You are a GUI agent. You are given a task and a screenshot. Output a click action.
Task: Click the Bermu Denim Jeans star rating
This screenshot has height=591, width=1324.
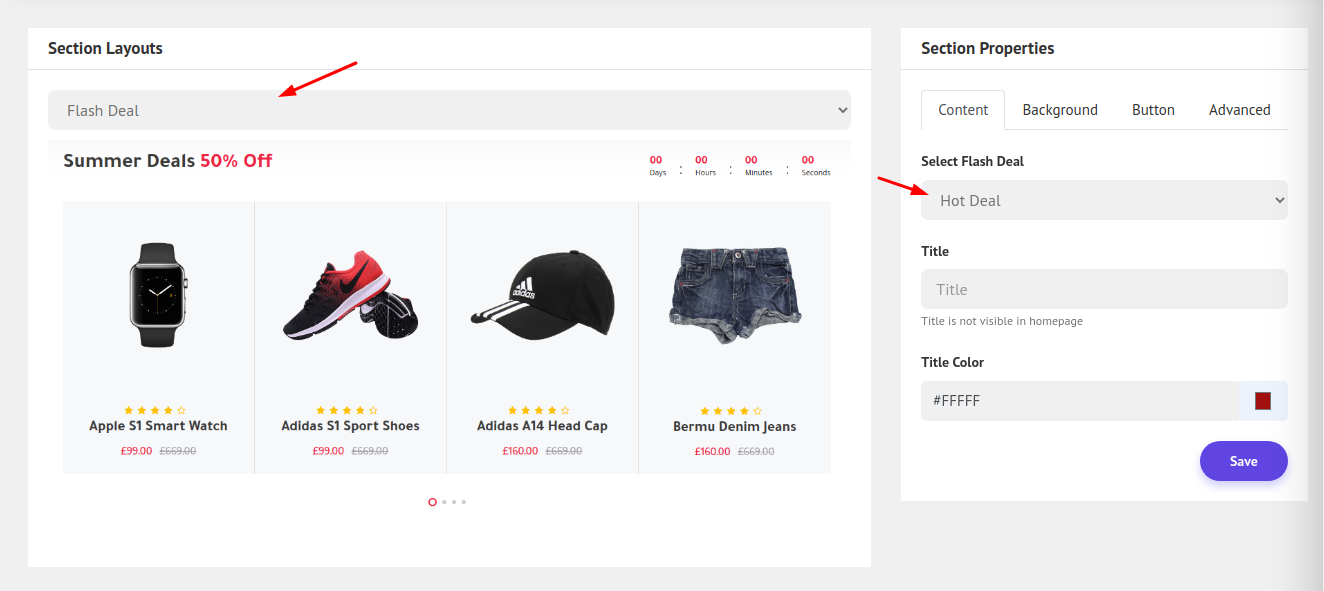730,410
